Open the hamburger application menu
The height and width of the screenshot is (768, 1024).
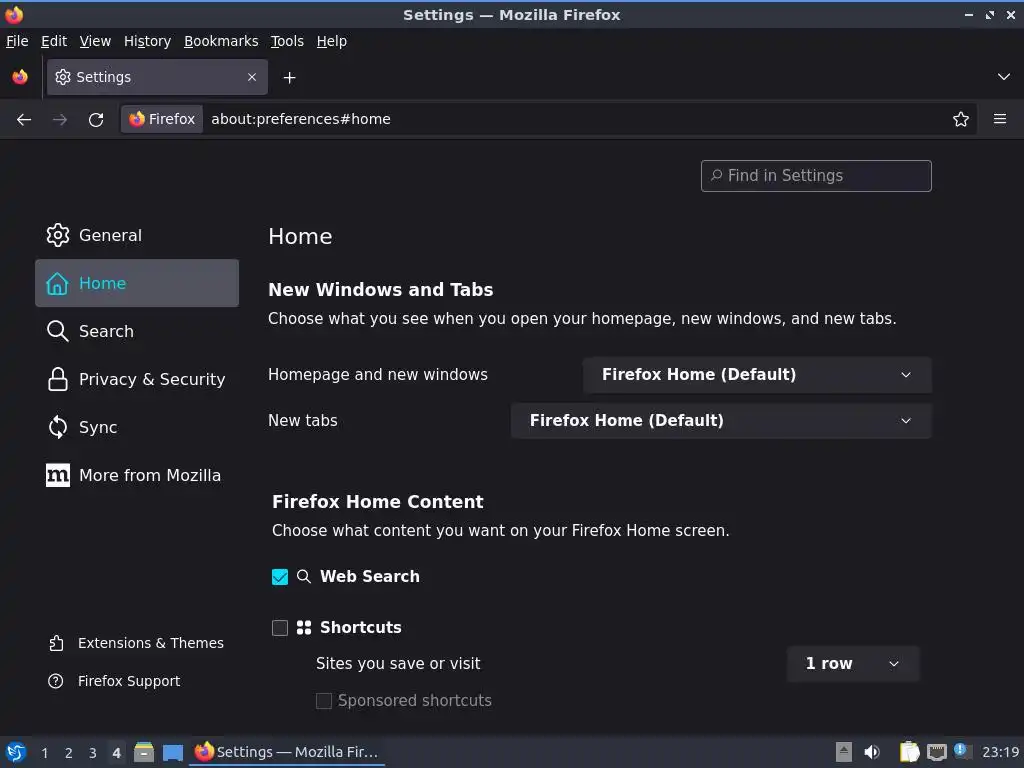click(x=1000, y=119)
